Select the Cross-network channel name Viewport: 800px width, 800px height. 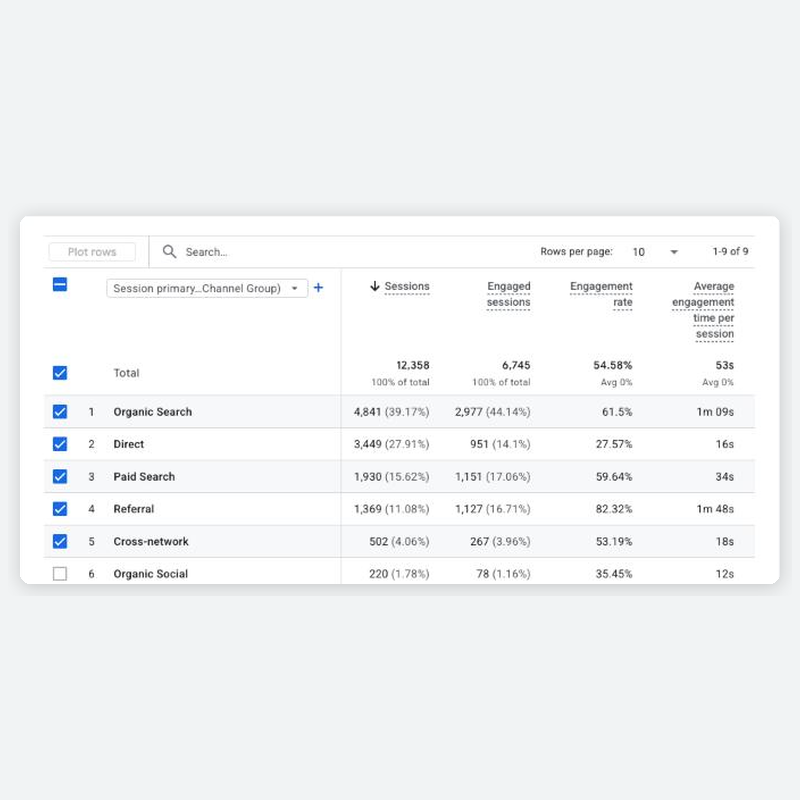click(x=151, y=541)
